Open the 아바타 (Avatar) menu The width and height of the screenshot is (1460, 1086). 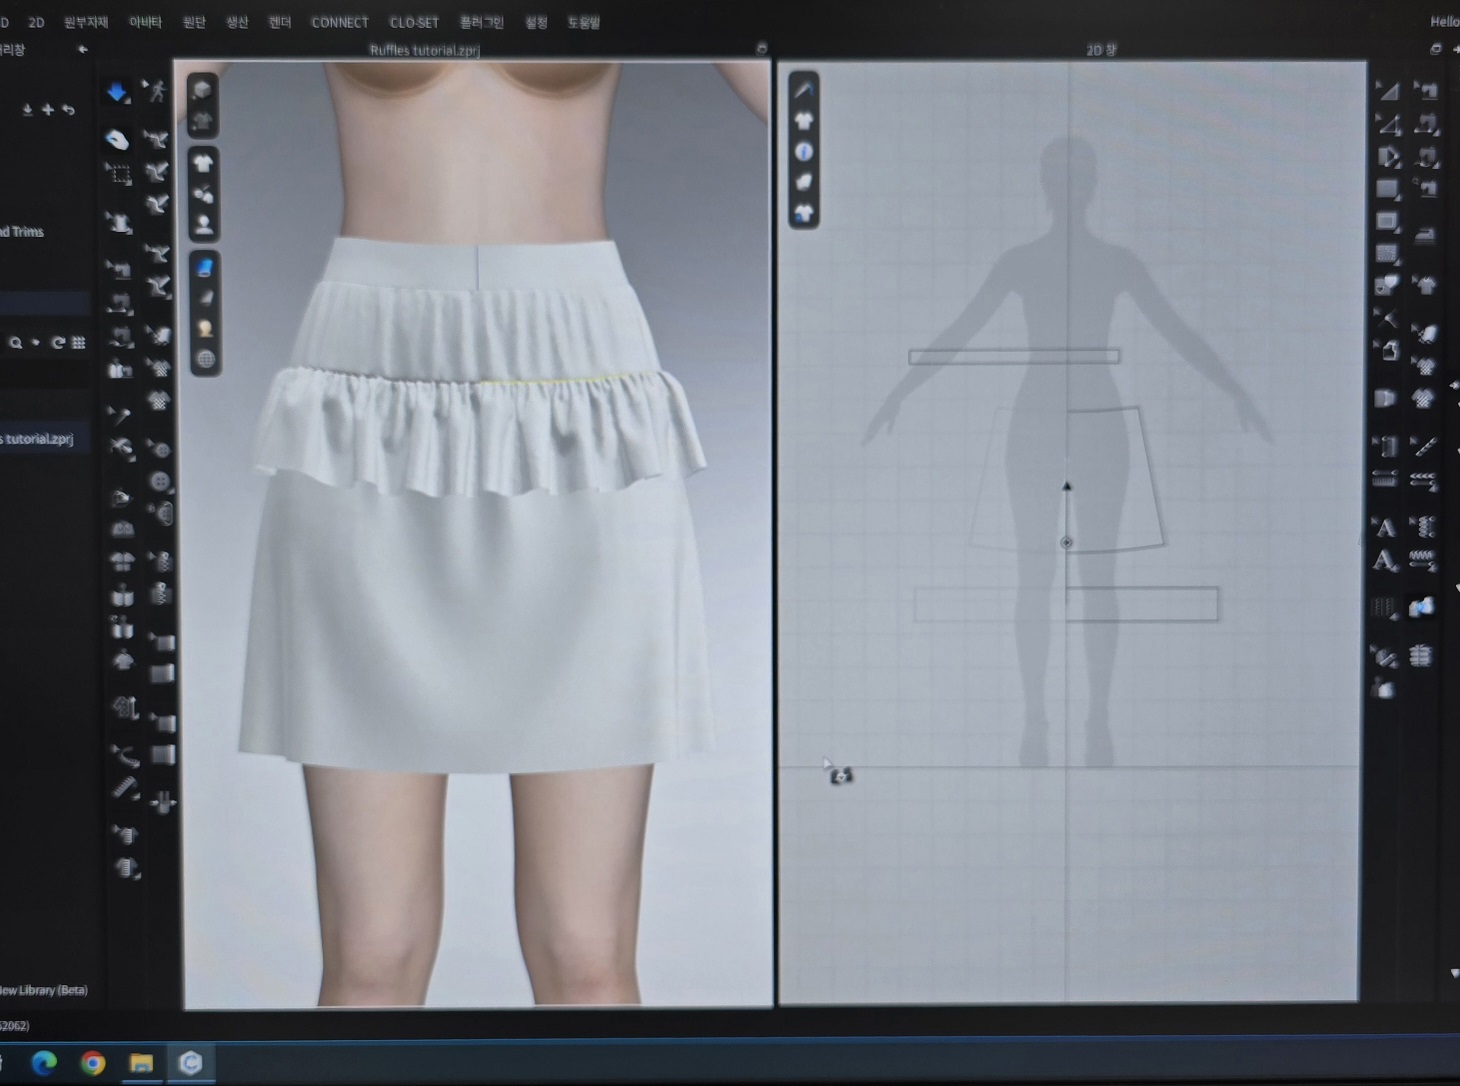pos(145,22)
